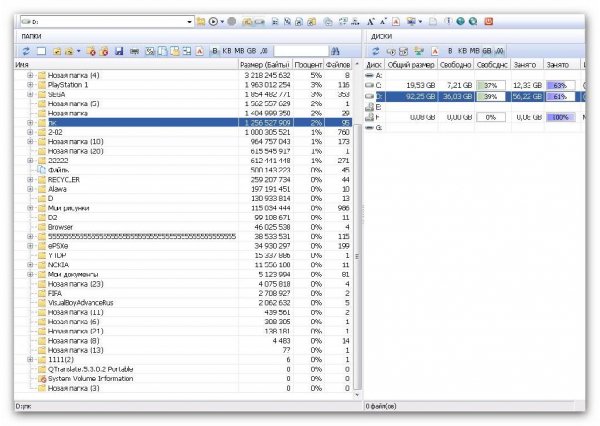Click the browse folder icon beside path box
600x426 pixels.
coord(201,22)
